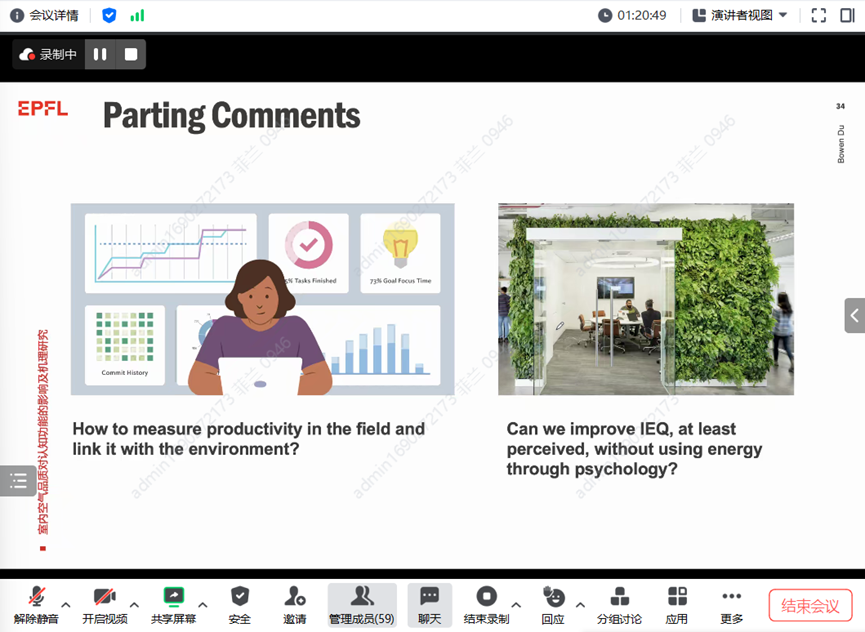Check the green network signal bars icon
This screenshot has height=632, width=865.
[x=137, y=15]
